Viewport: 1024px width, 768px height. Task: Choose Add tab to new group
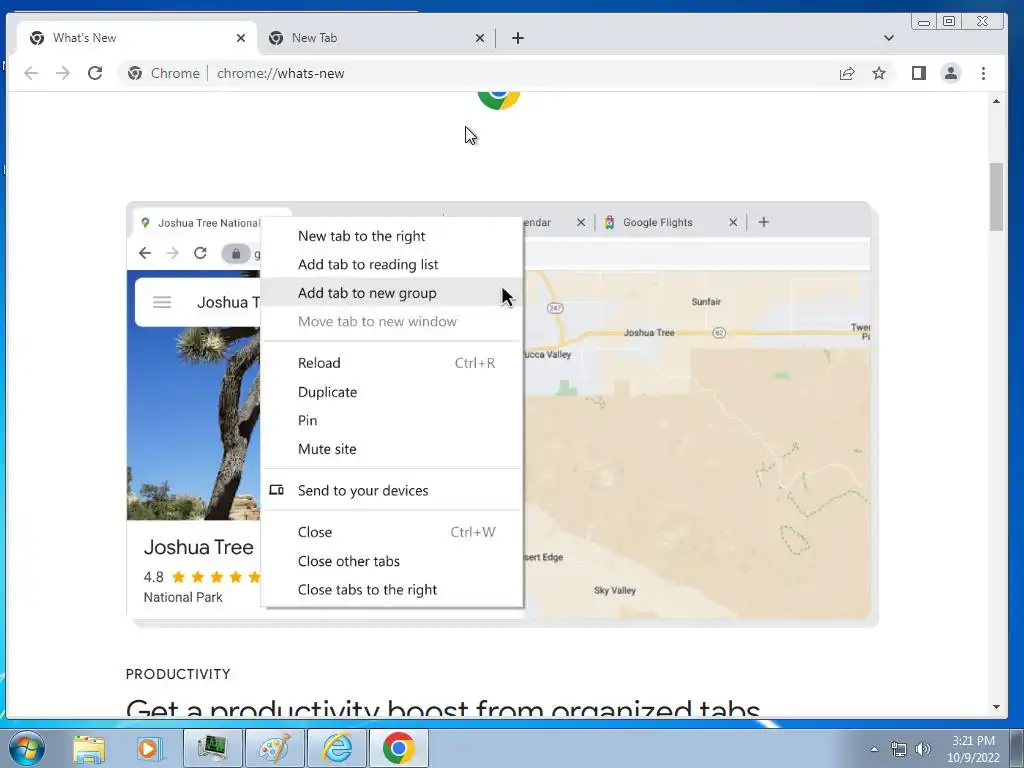tap(392, 293)
